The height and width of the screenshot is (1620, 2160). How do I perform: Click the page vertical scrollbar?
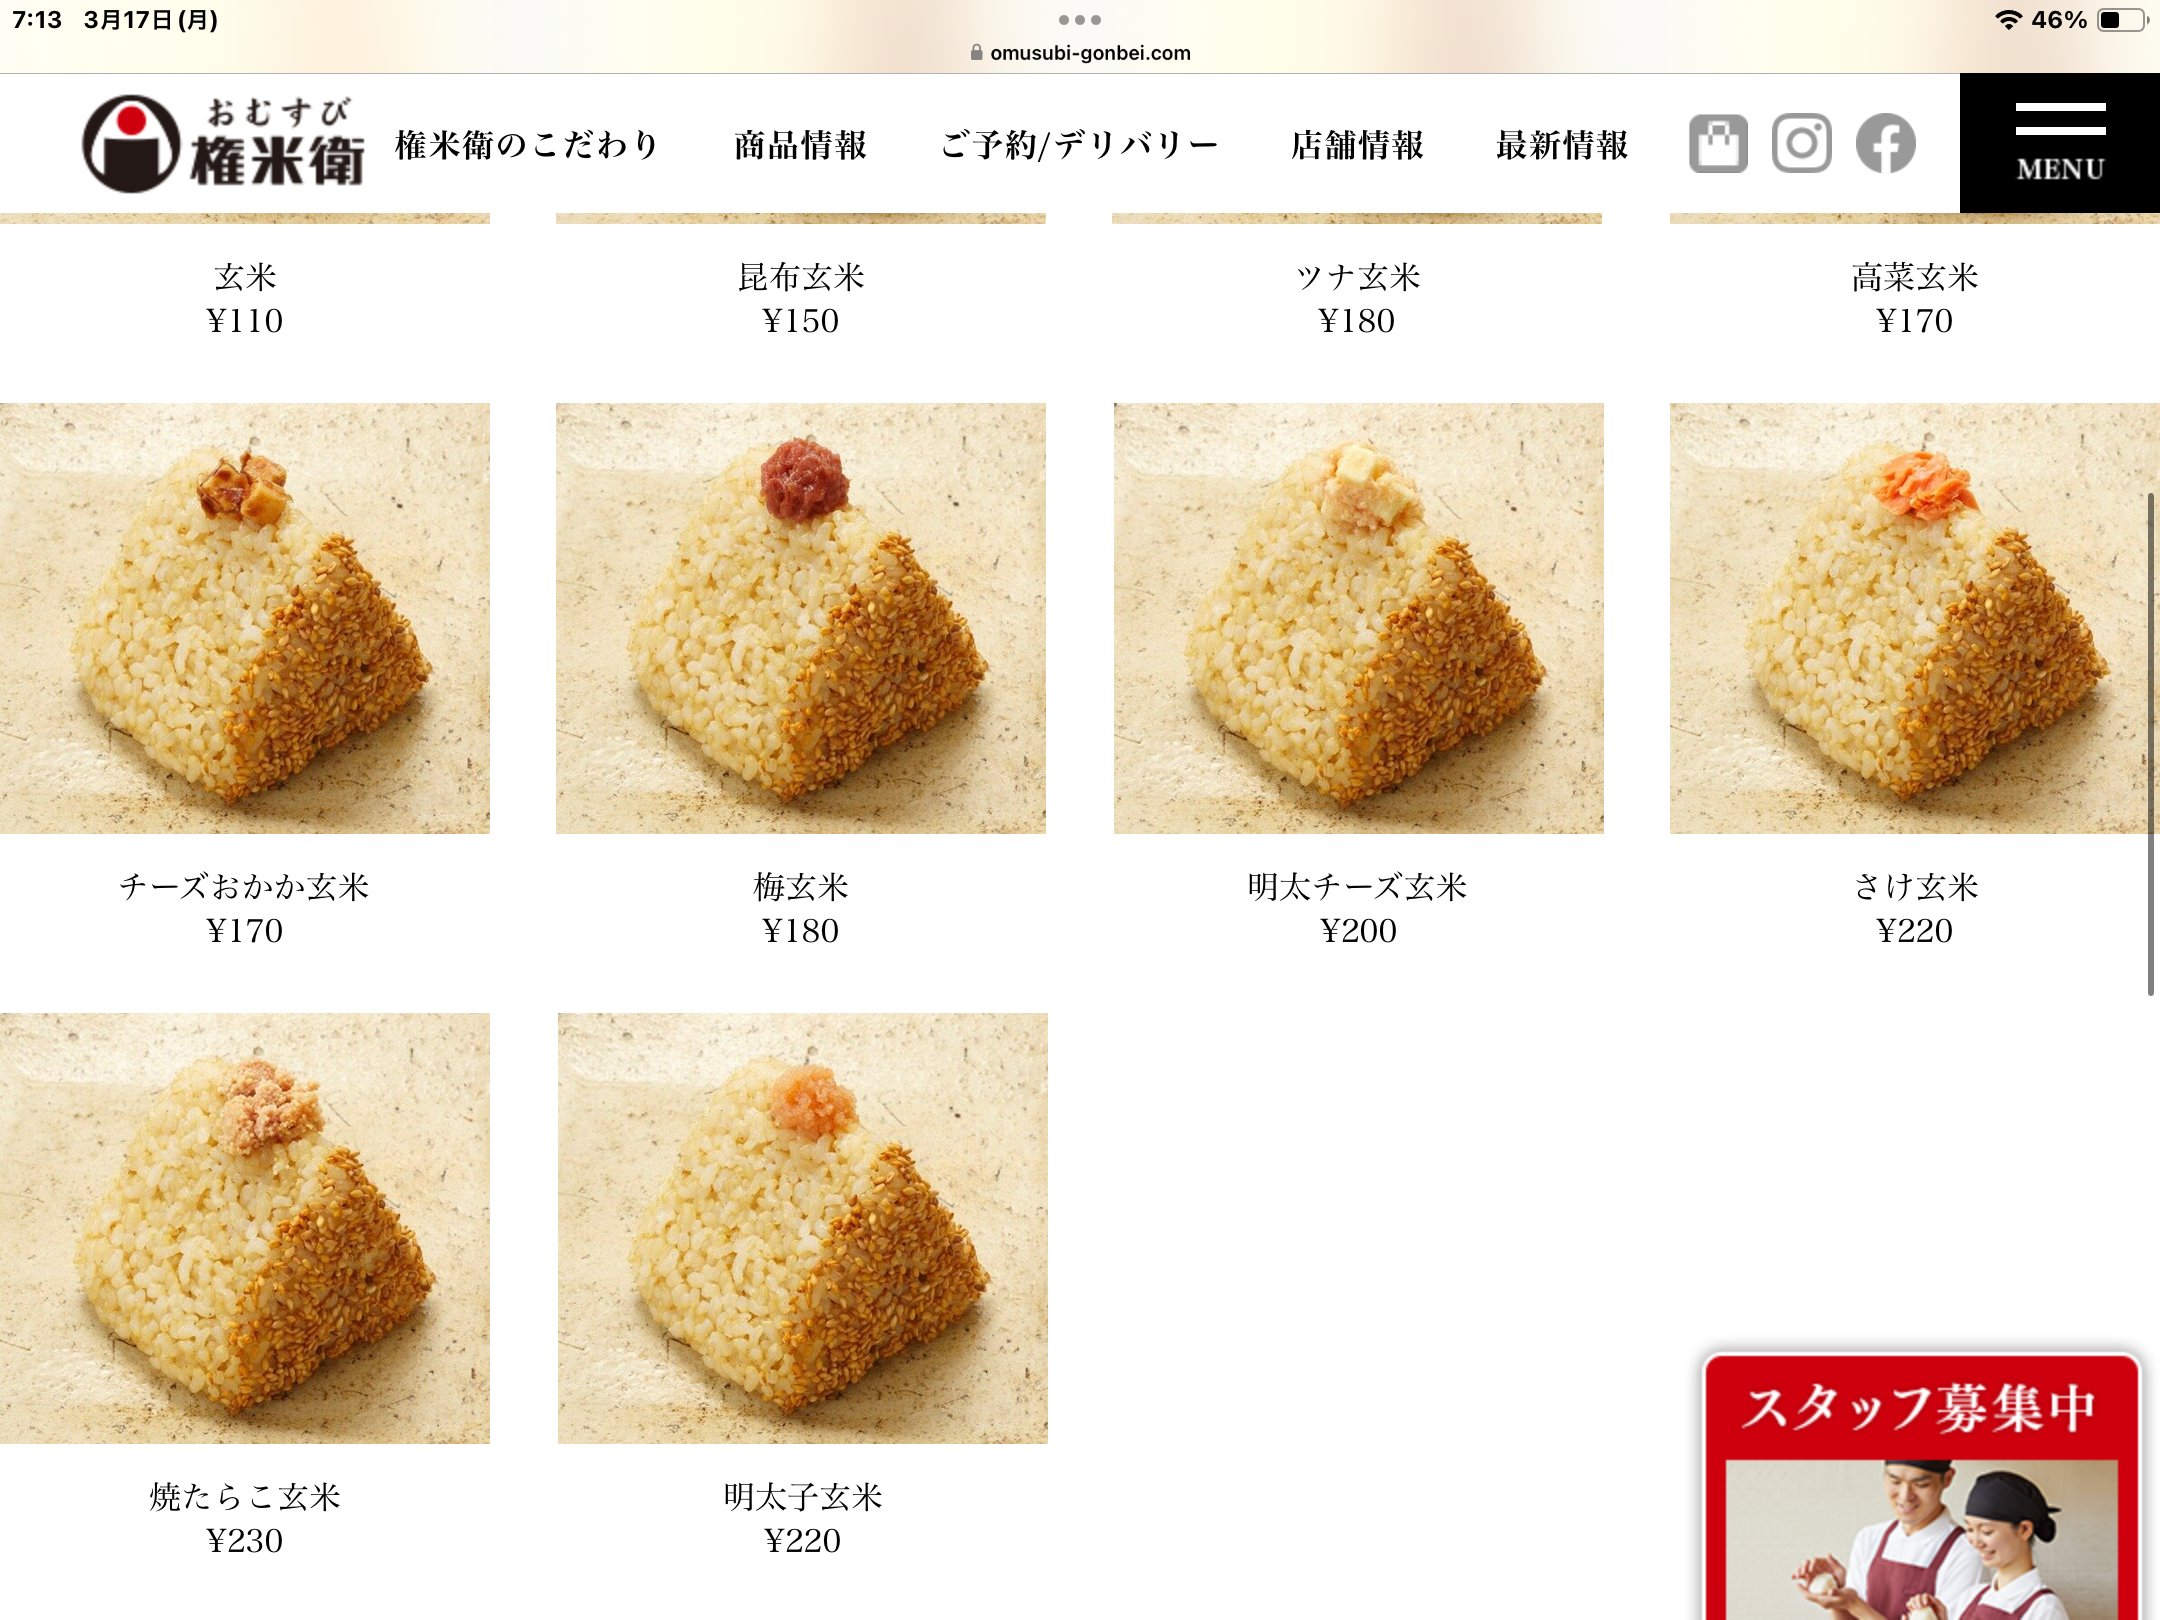[2150, 744]
